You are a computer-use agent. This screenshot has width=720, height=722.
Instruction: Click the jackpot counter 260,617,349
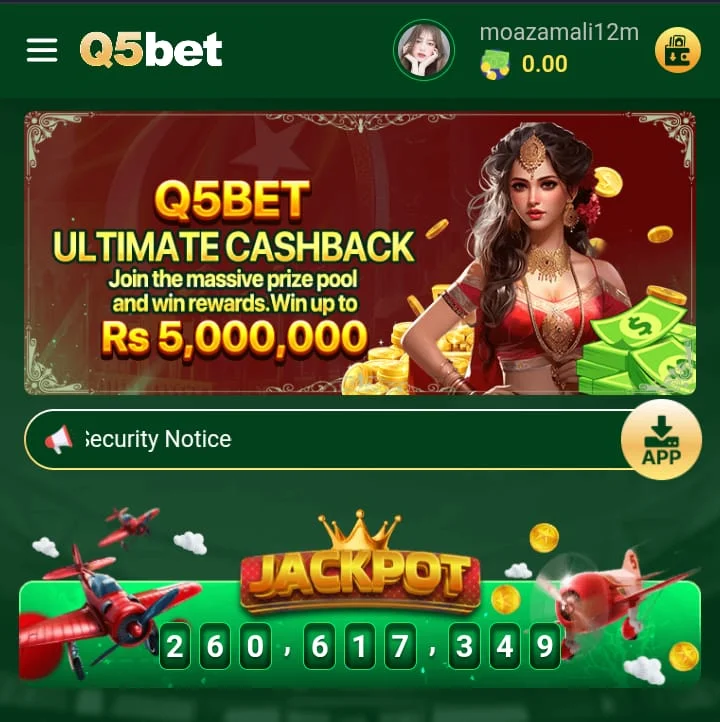pyautogui.click(x=360, y=646)
